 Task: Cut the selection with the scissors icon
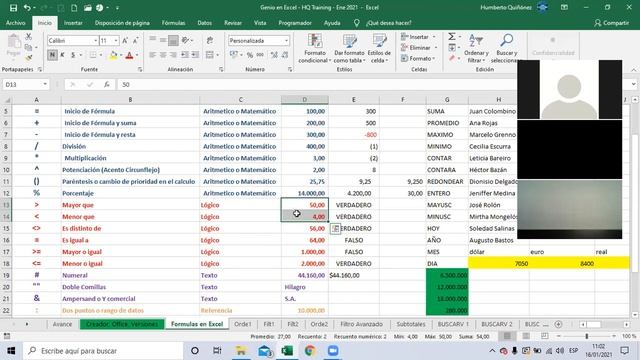coord(29,37)
